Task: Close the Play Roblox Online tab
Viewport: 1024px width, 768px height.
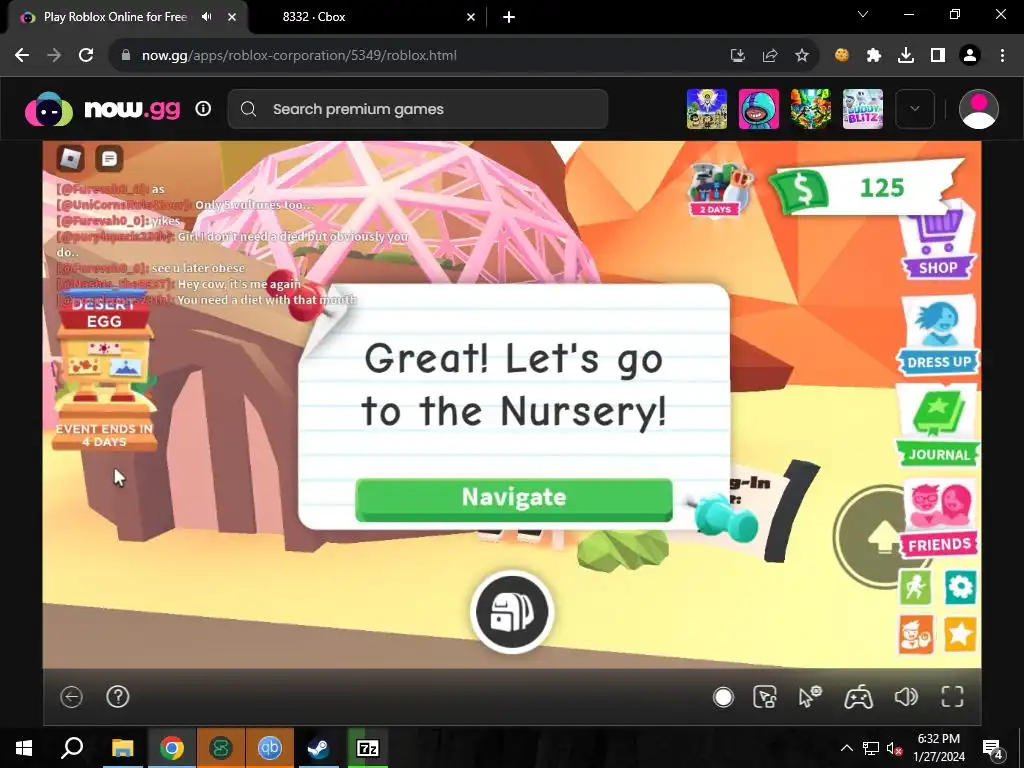Action: 232,17
